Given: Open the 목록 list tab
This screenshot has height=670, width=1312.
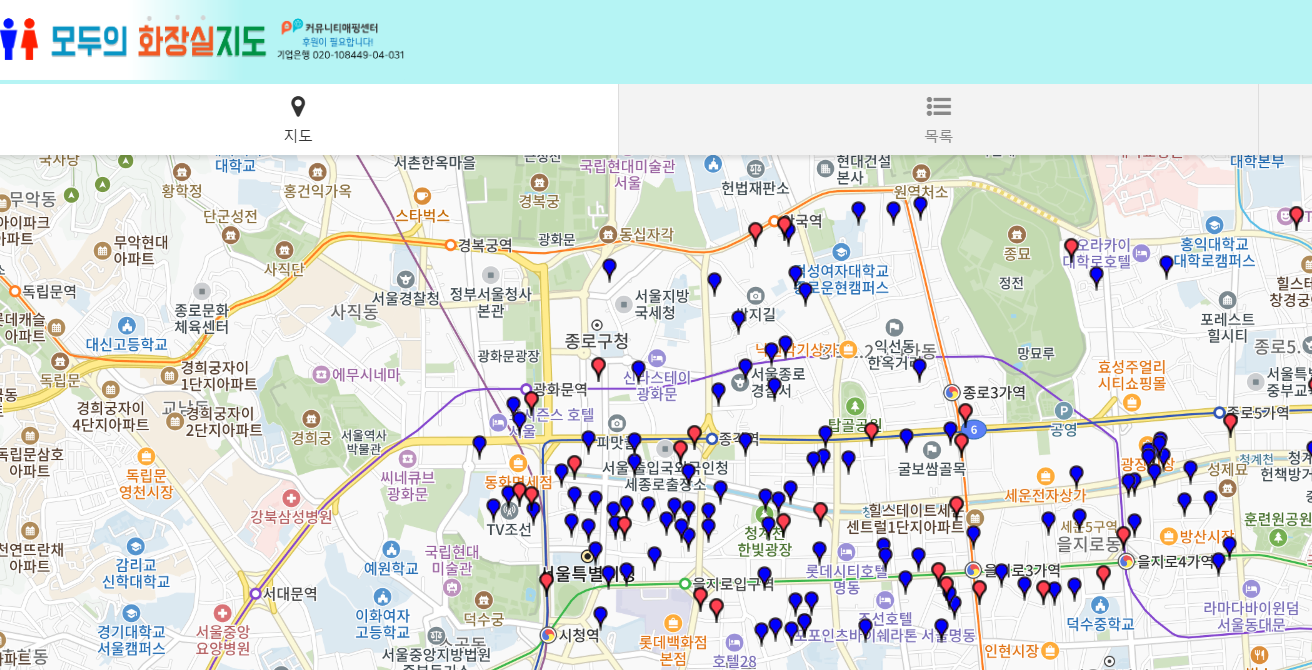Looking at the screenshot, I should click(x=938, y=119).
